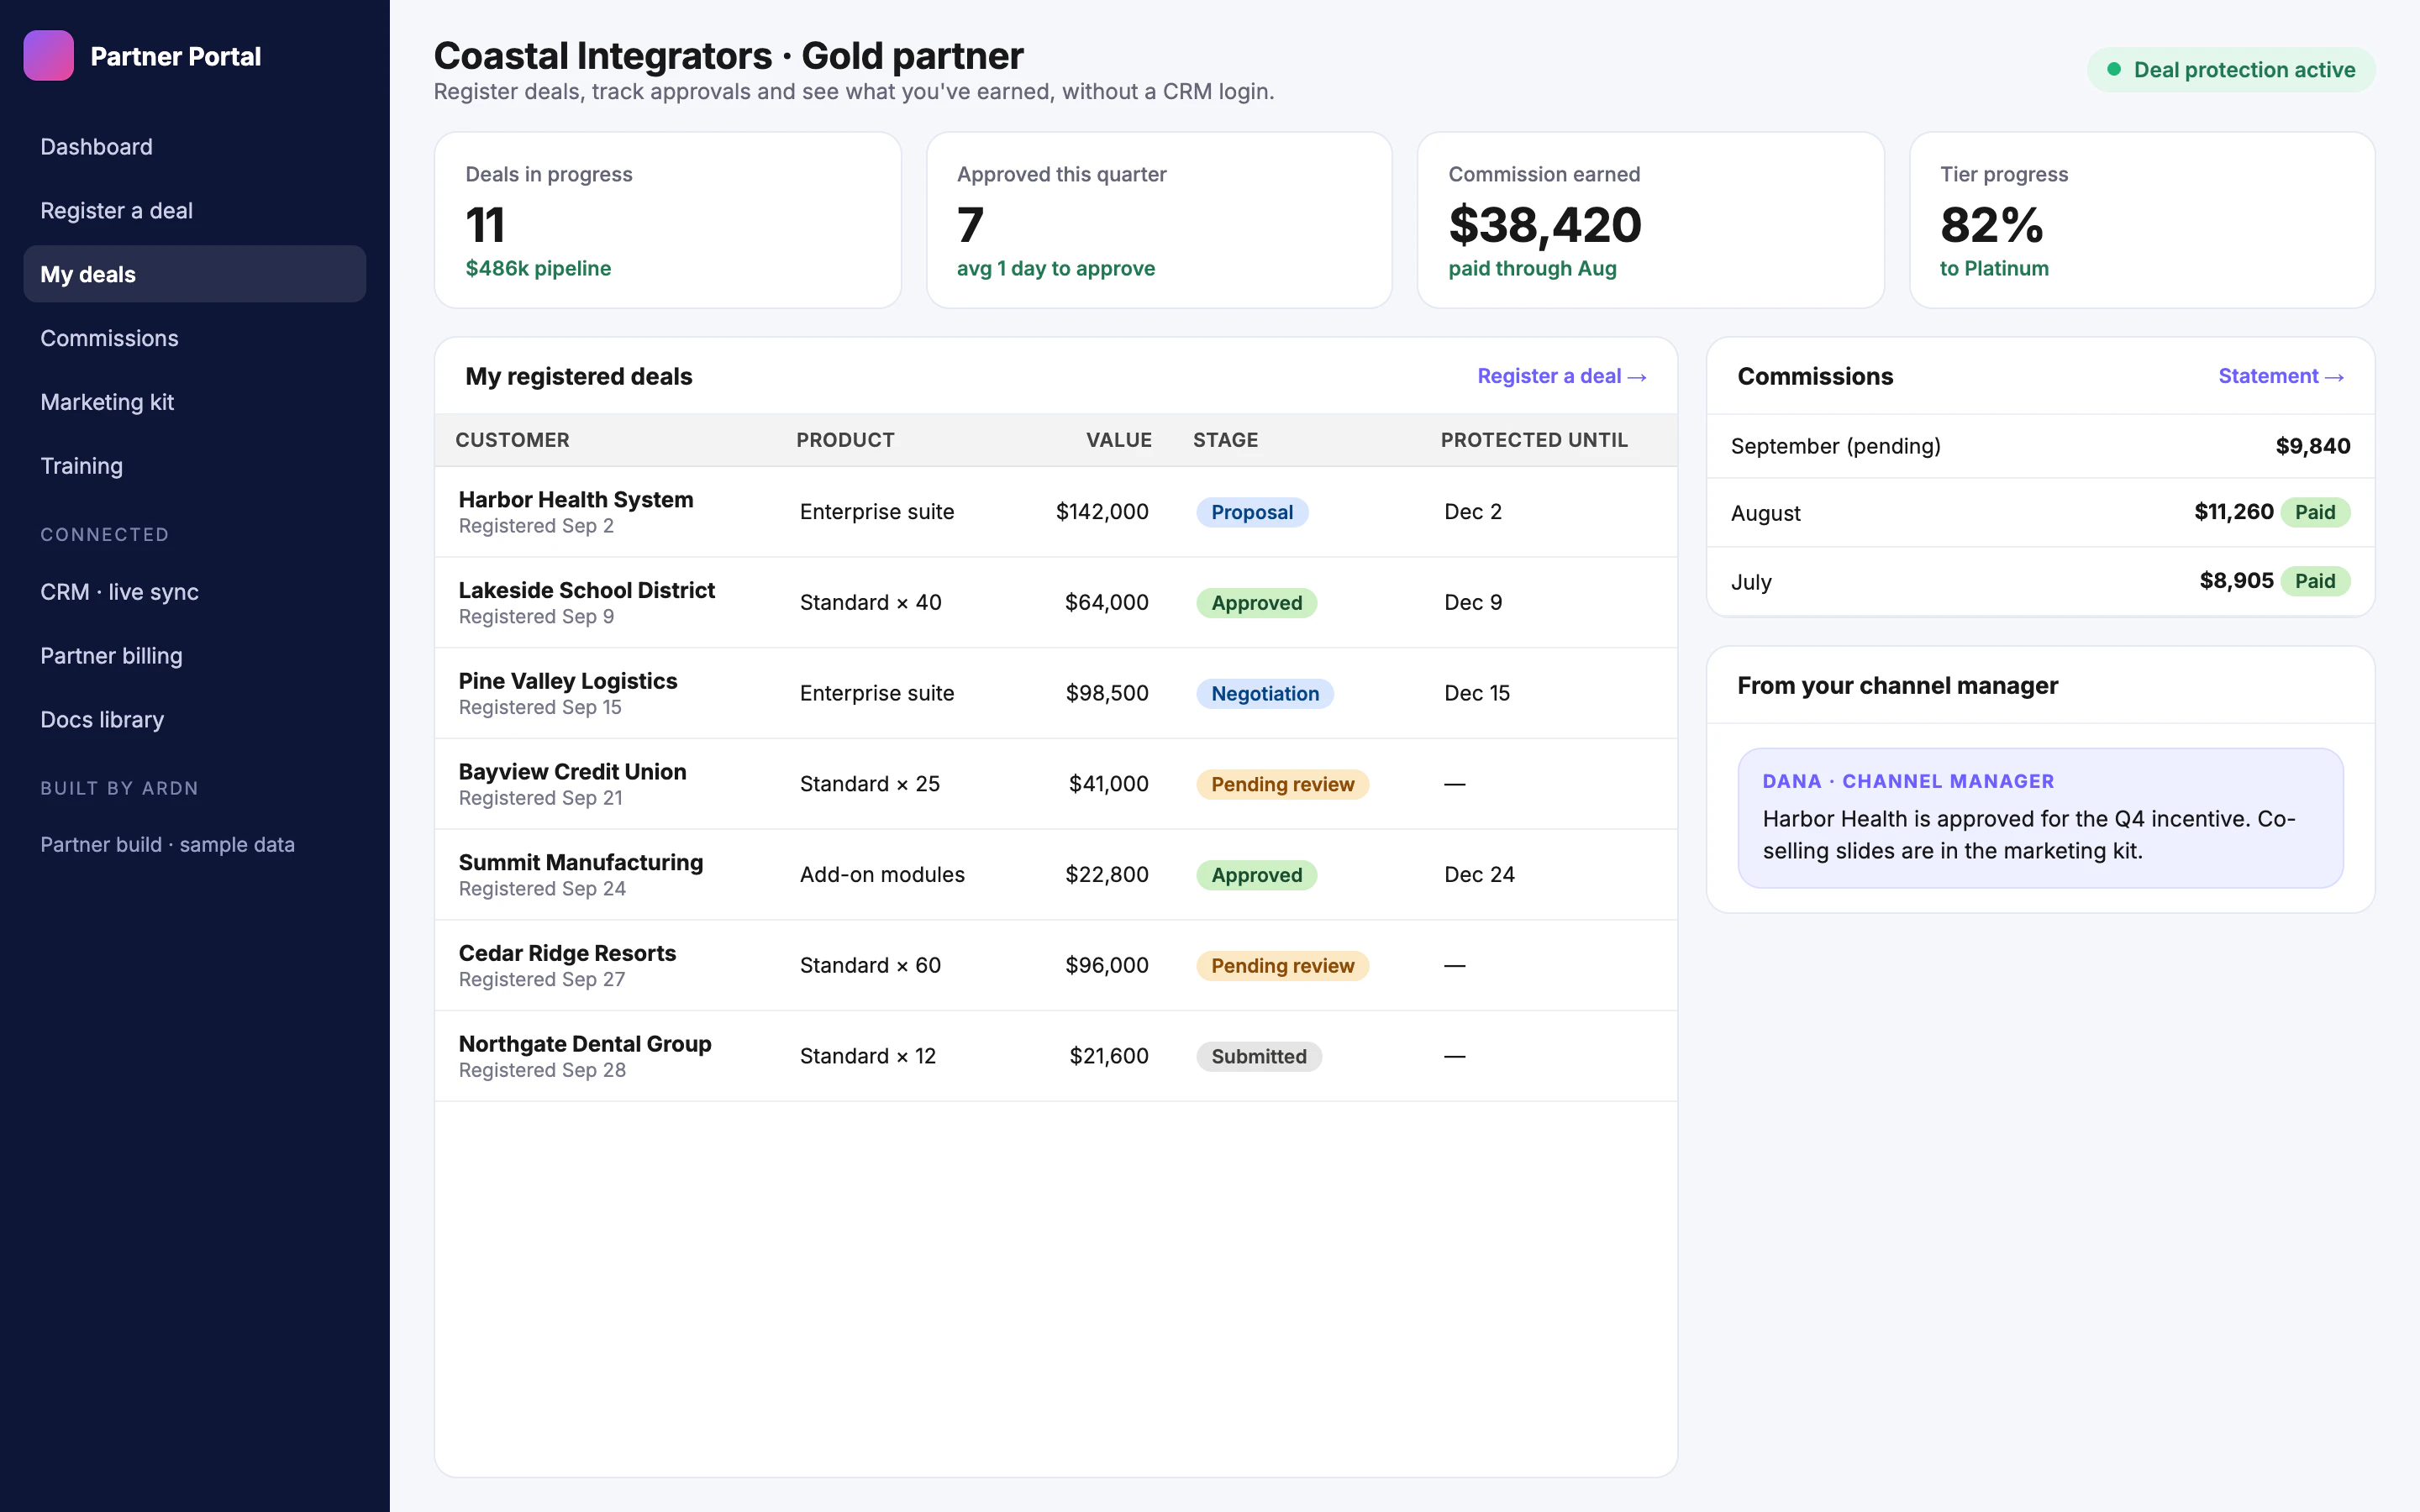
Task: Click the $22,800 deal value
Action: click(x=1106, y=875)
